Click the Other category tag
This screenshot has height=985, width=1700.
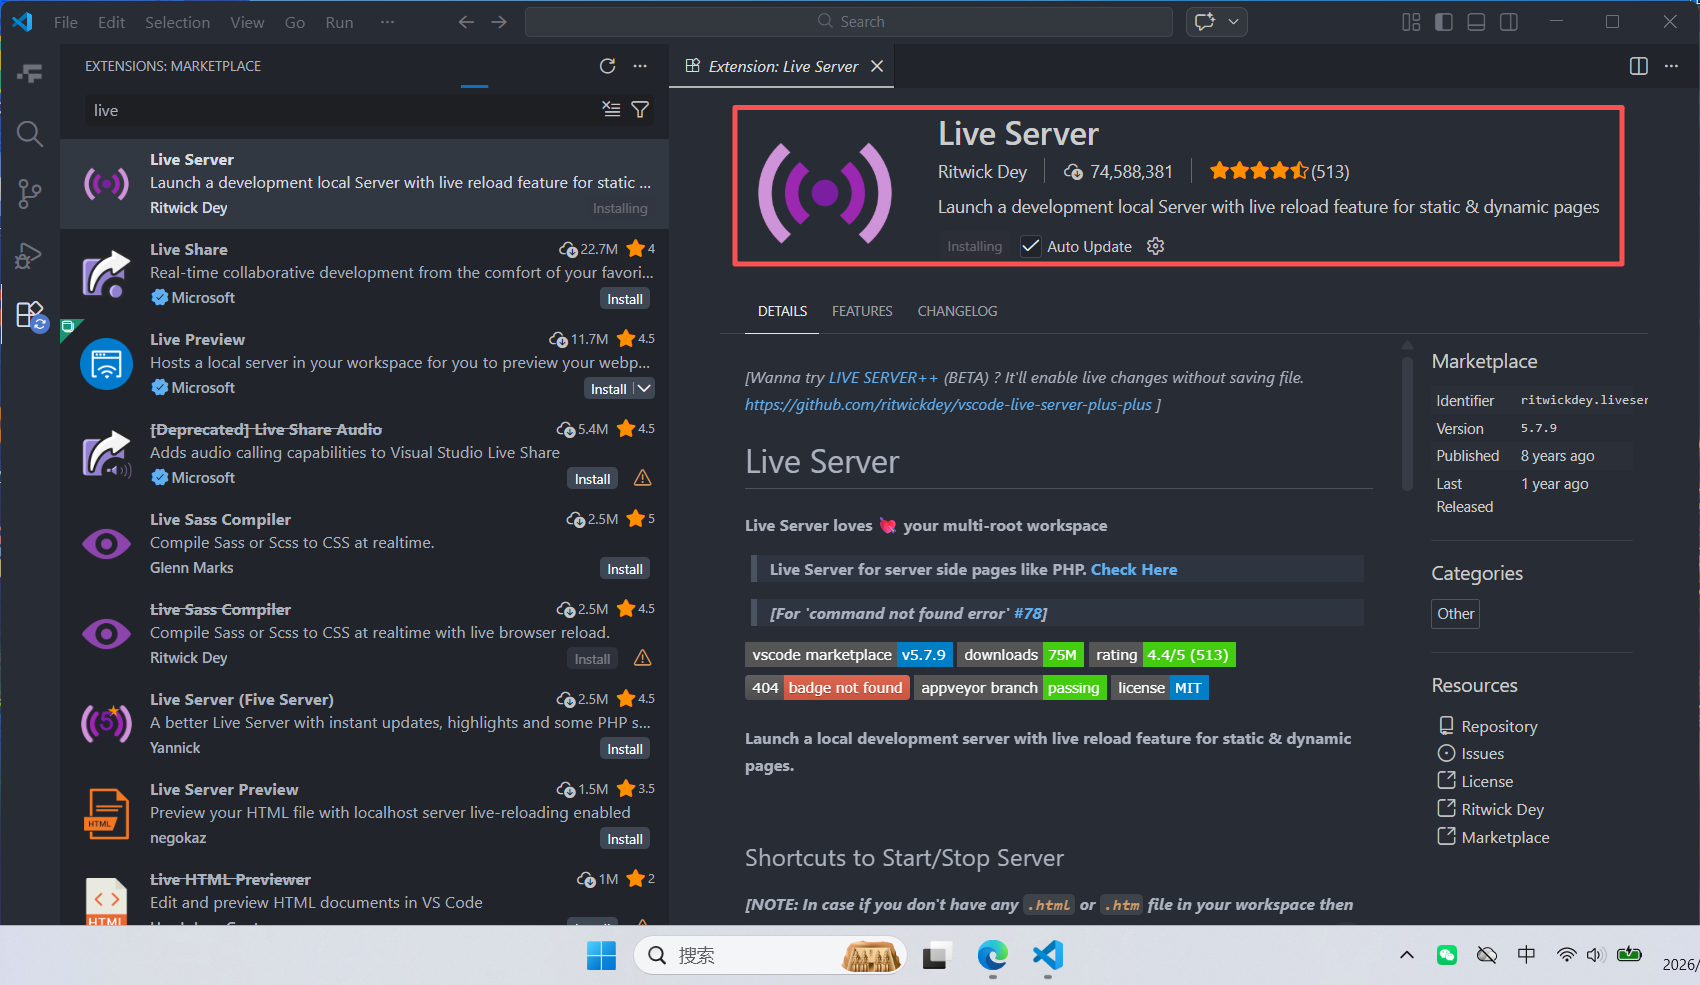pyautogui.click(x=1455, y=614)
